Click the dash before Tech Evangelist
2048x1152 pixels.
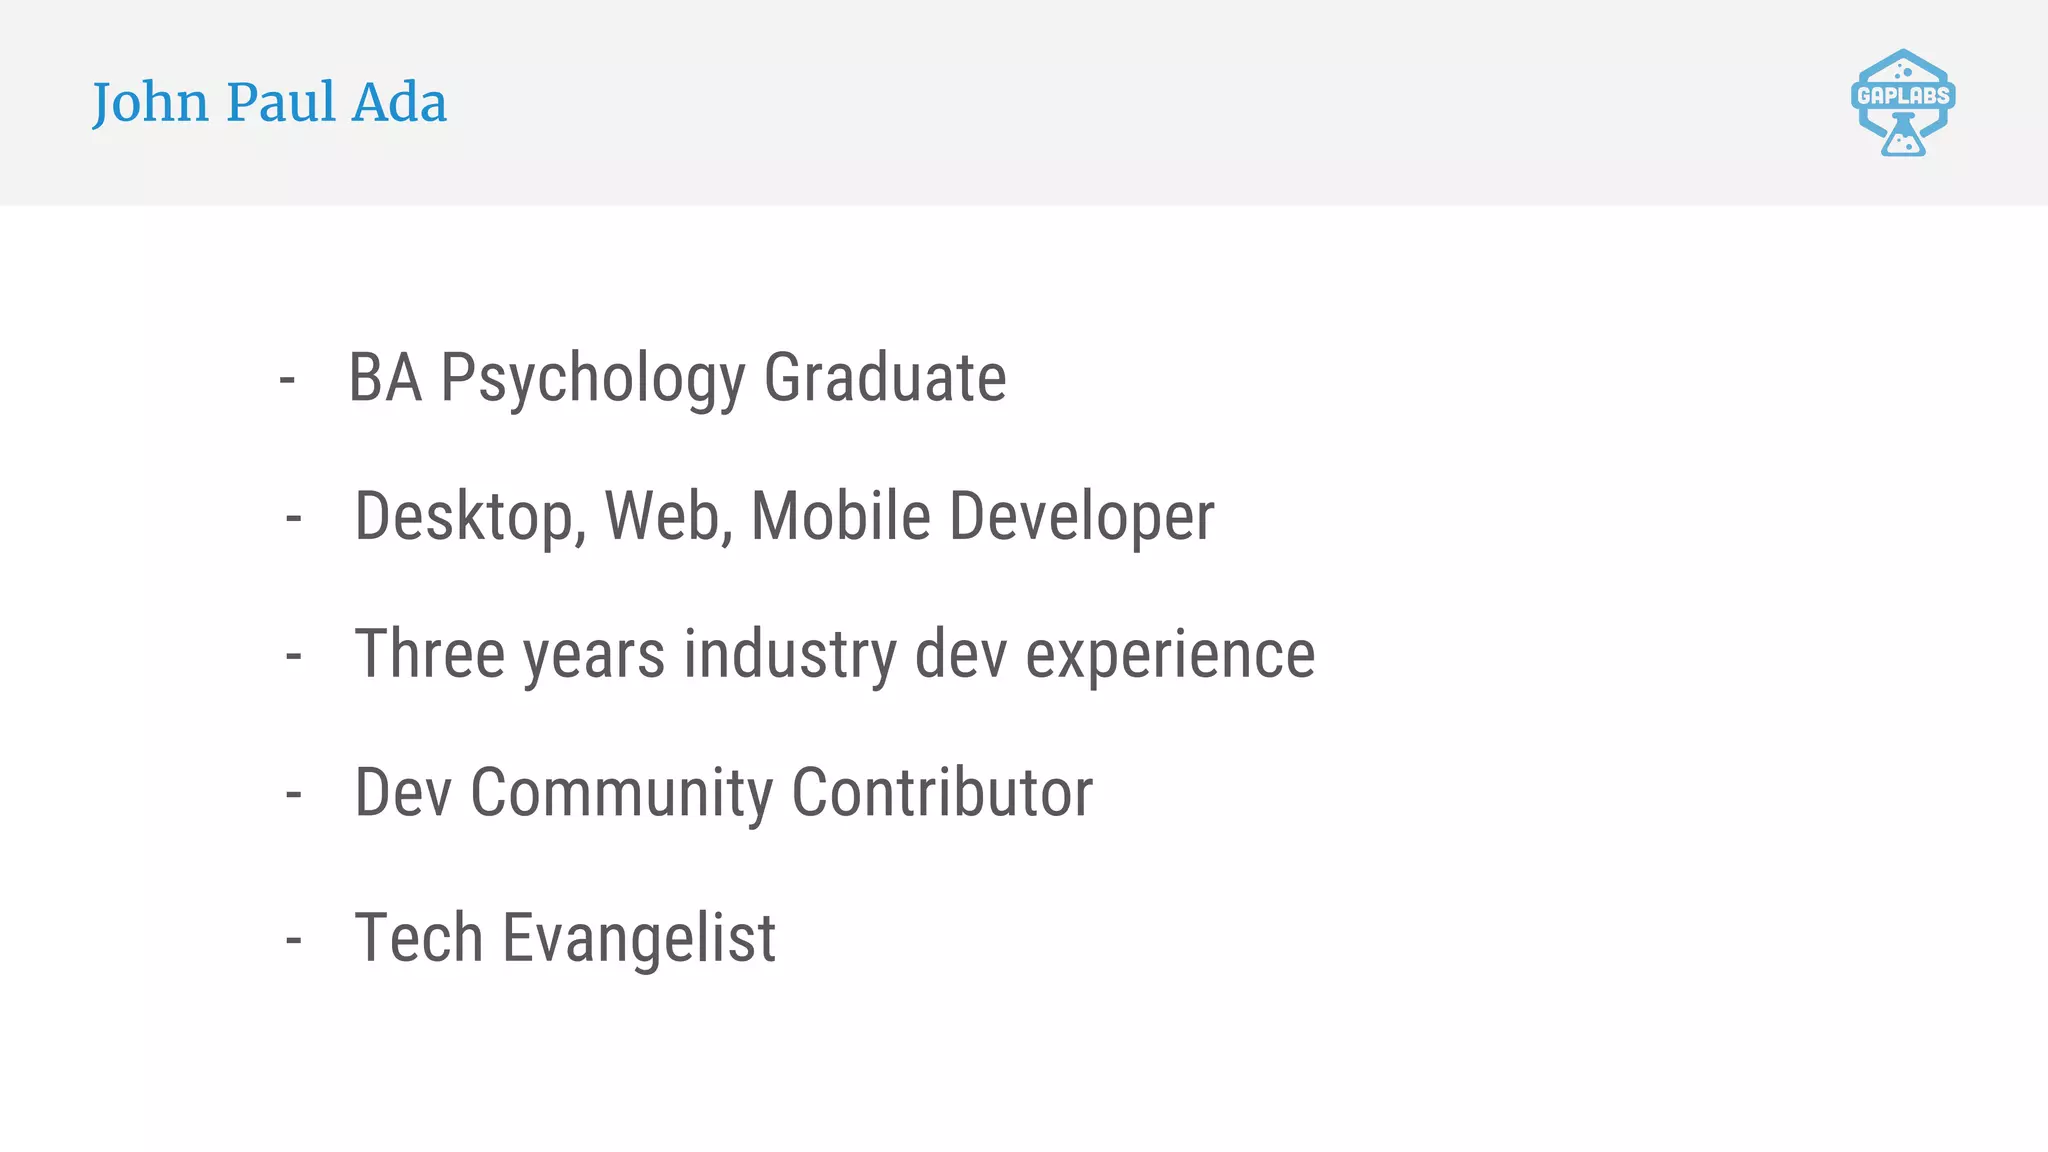coord(293,941)
